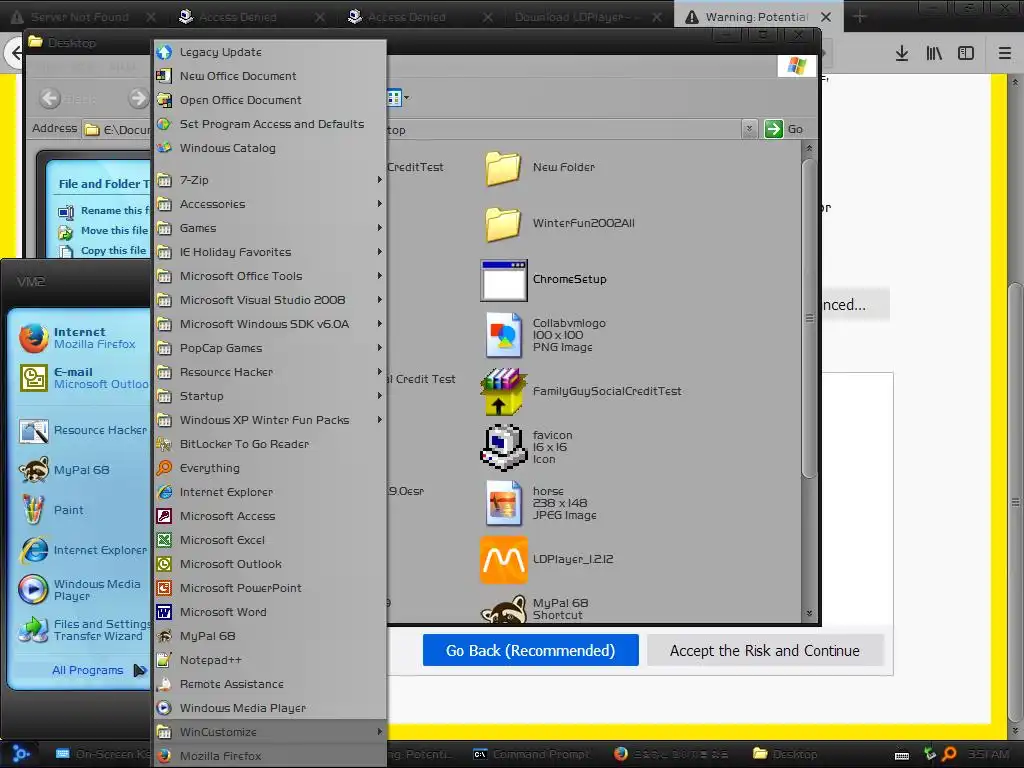1024x768 pixels.
Task: Click the Open Office Document icon
Action: [164, 100]
